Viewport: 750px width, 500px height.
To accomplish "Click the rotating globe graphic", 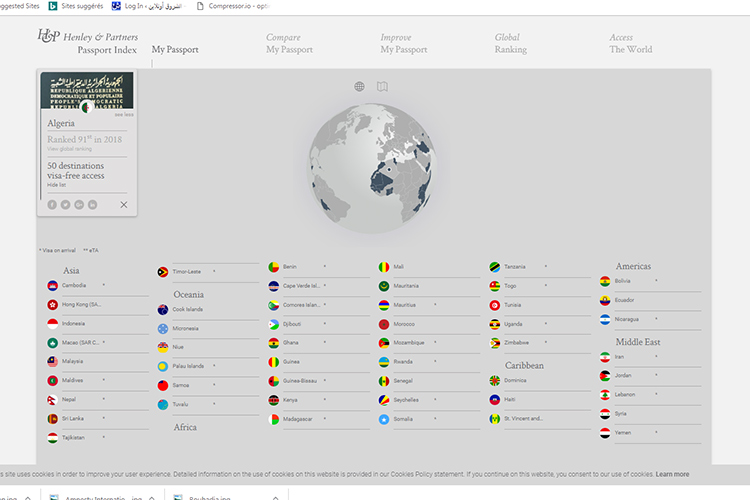I will click(372, 167).
